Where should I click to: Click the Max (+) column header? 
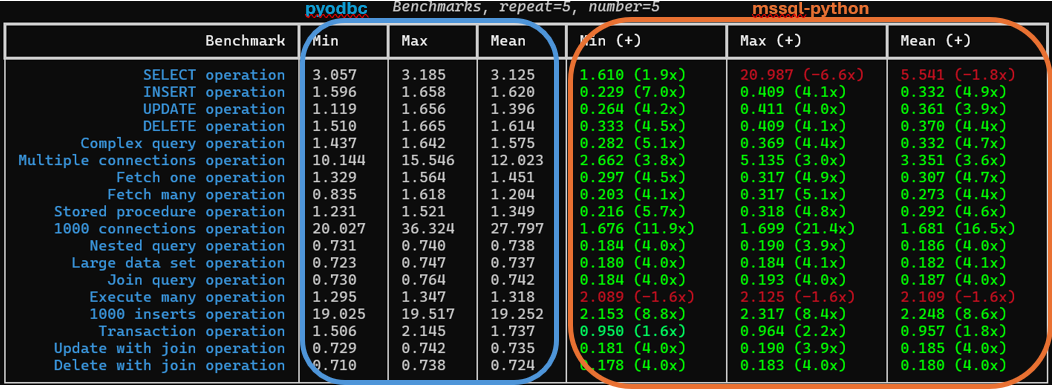(772, 41)
